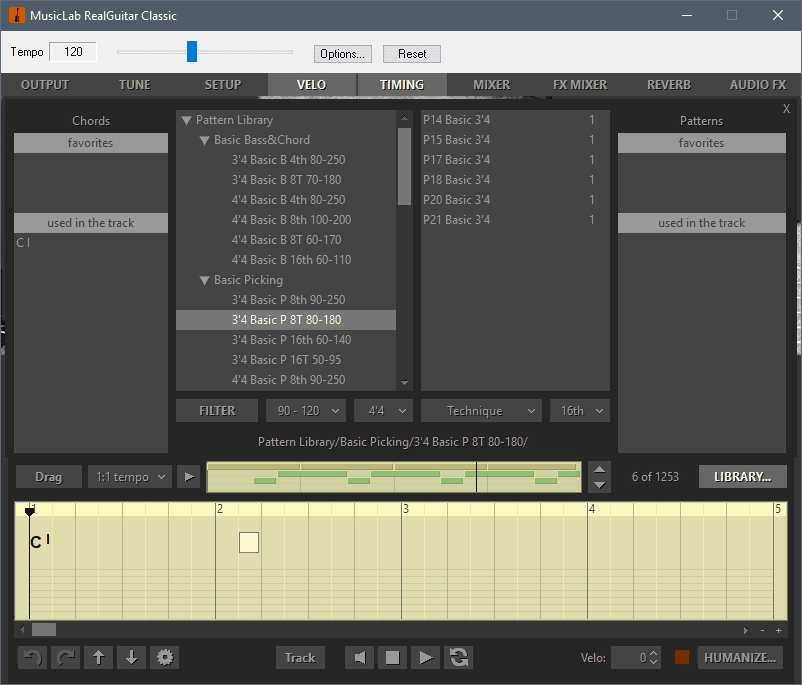Click the orange humanize color indicator
This screenshot has width=802, height=685.
[681, 657]
